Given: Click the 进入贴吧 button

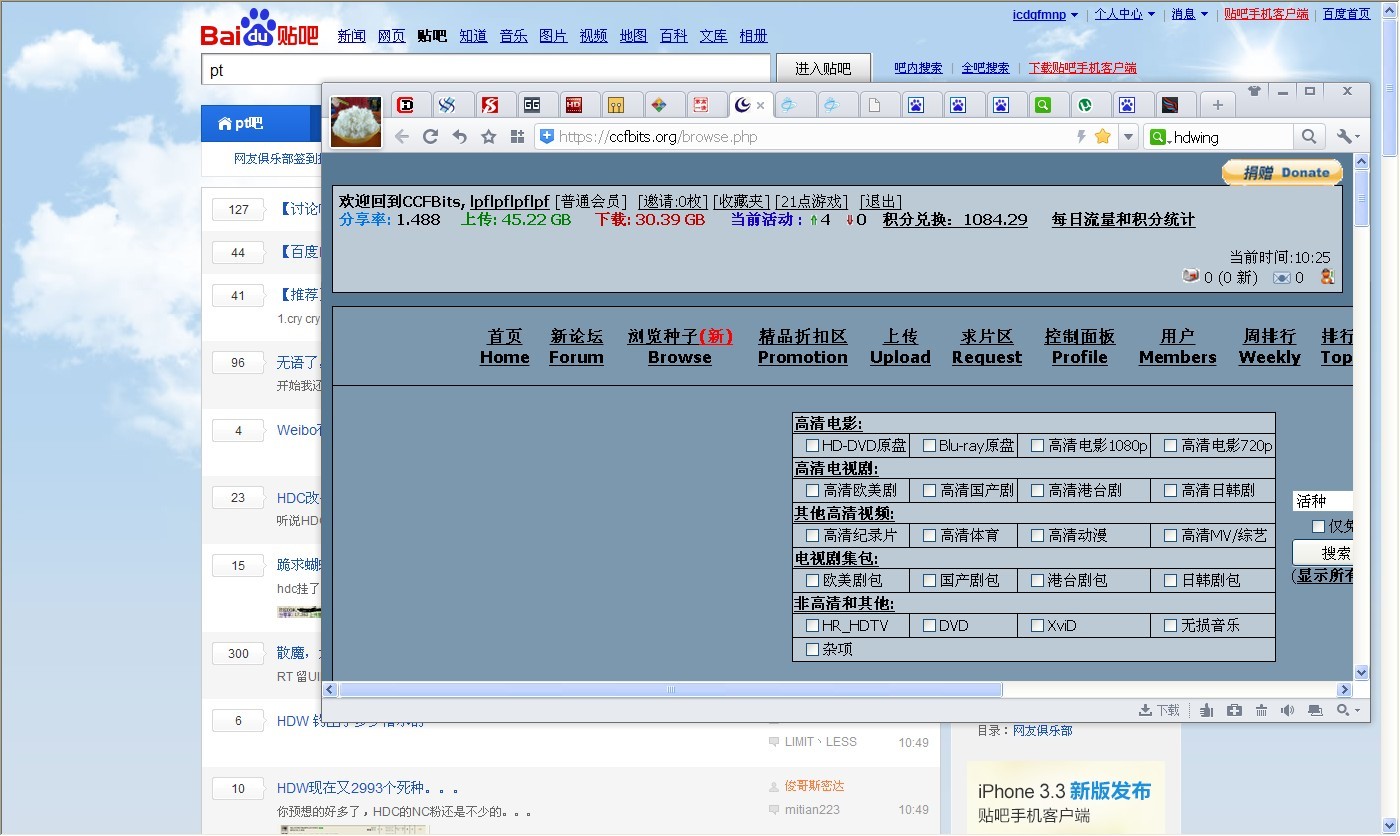Looking at the screenshot, I should click(823, 69).
